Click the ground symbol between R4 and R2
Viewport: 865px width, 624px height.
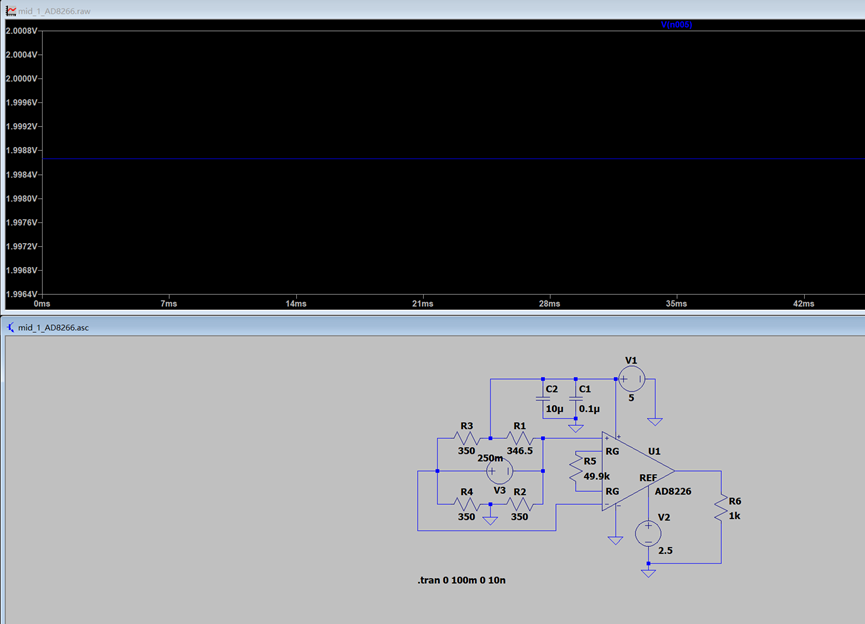(490, 520)
